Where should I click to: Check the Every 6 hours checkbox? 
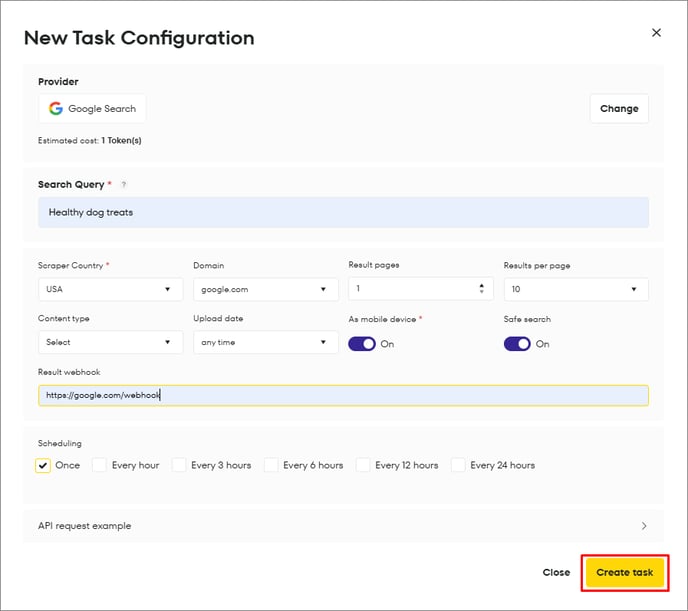[x=271, y=465]
